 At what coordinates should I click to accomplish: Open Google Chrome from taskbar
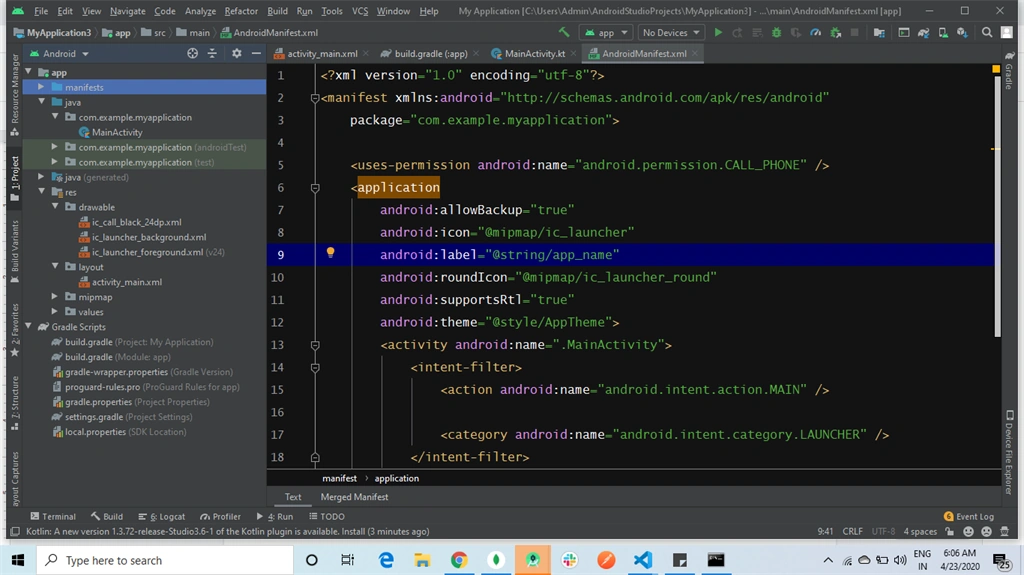click(x=459, y=560)
